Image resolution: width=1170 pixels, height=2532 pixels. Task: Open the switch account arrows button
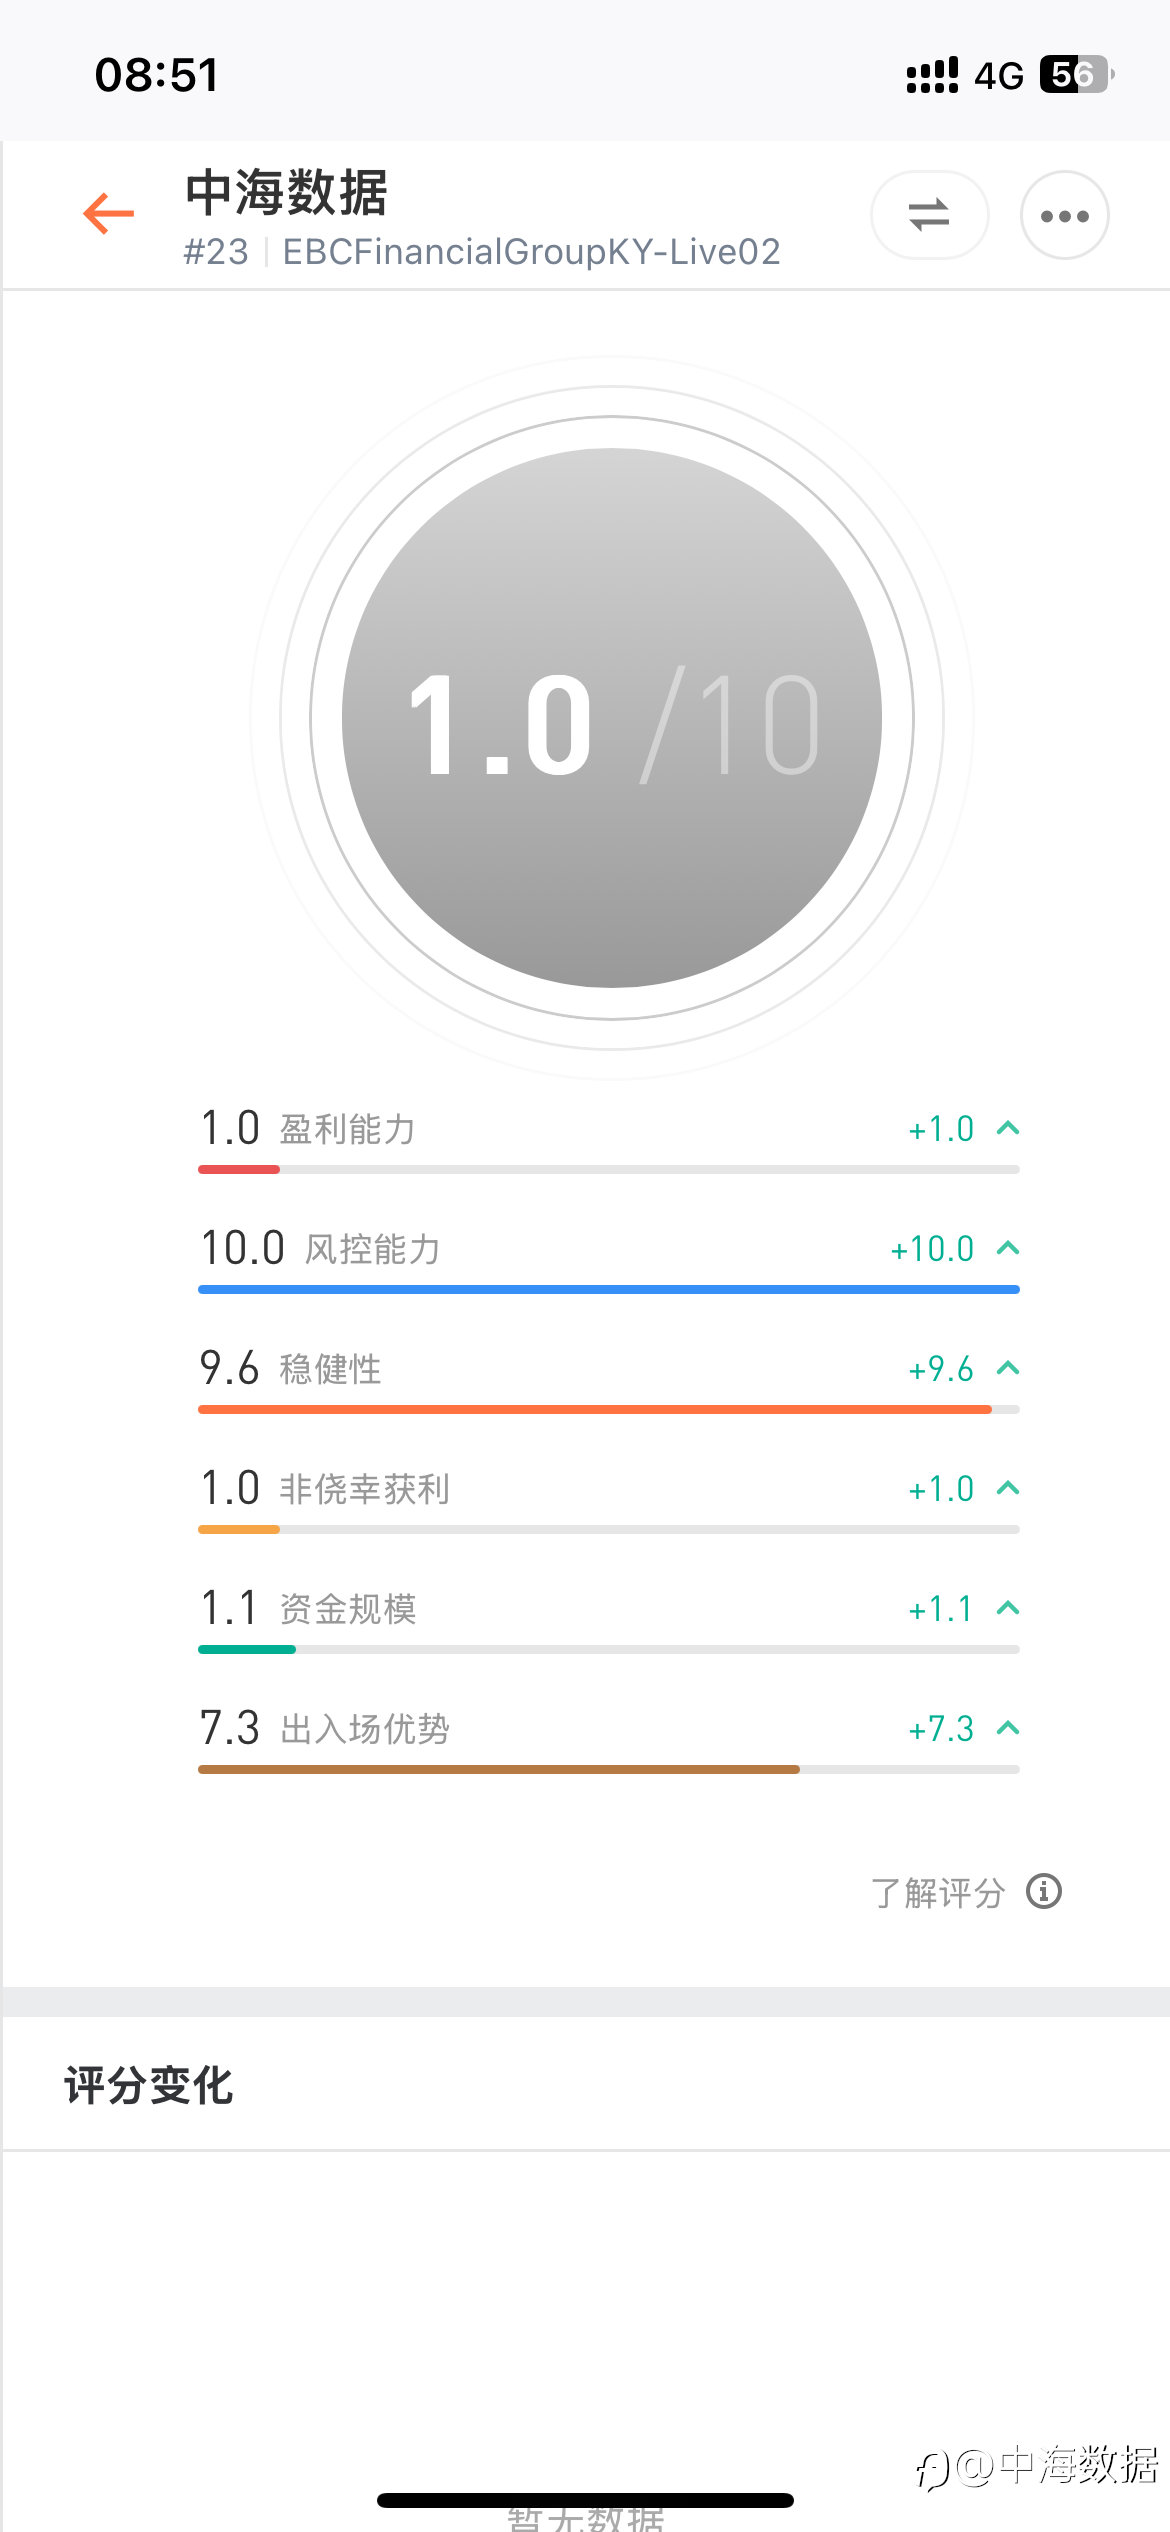[x=929, y=215]
